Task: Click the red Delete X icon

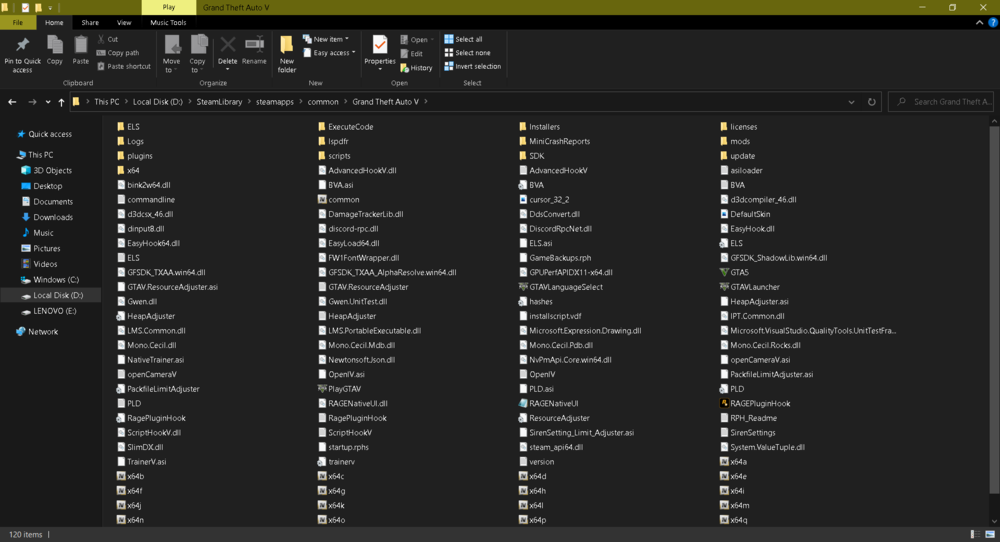Action: [228, 45]
